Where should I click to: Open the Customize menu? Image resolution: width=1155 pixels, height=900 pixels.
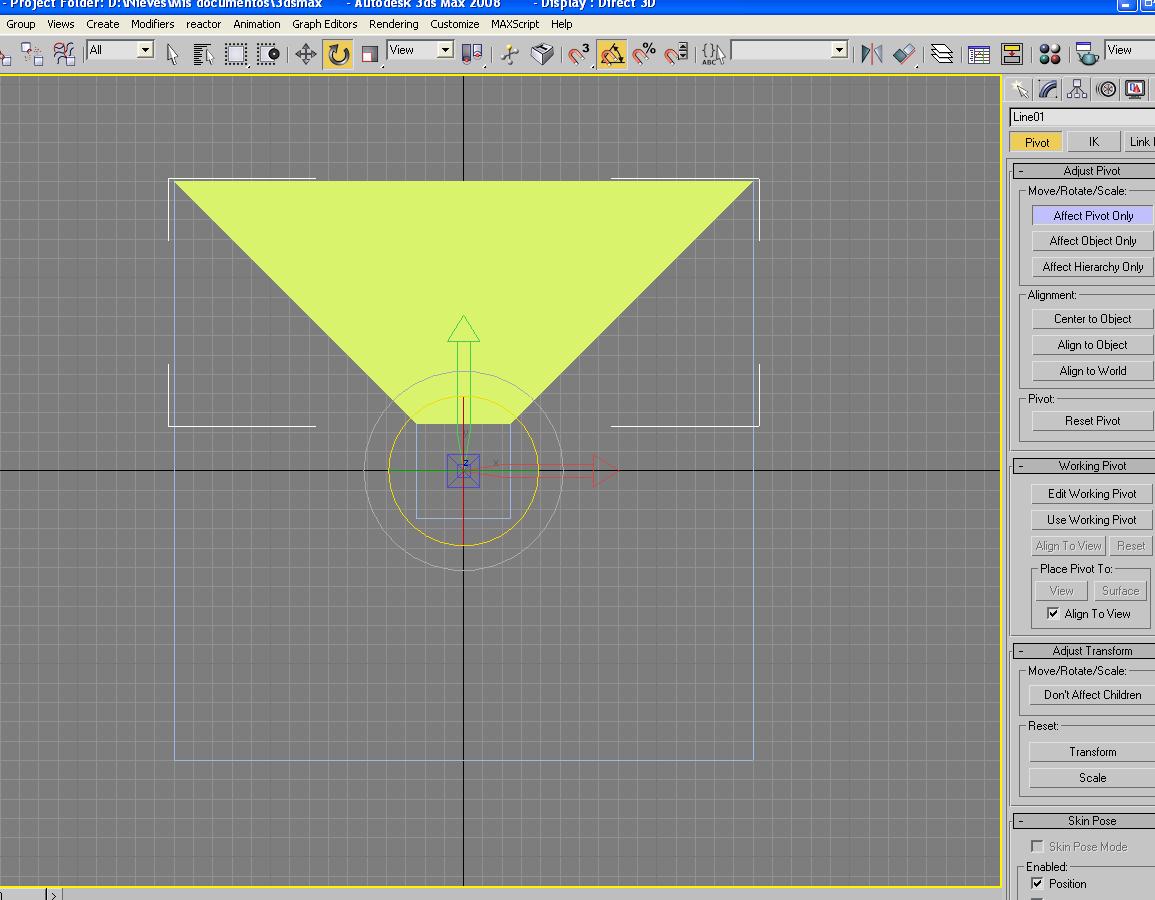point(454,24)
